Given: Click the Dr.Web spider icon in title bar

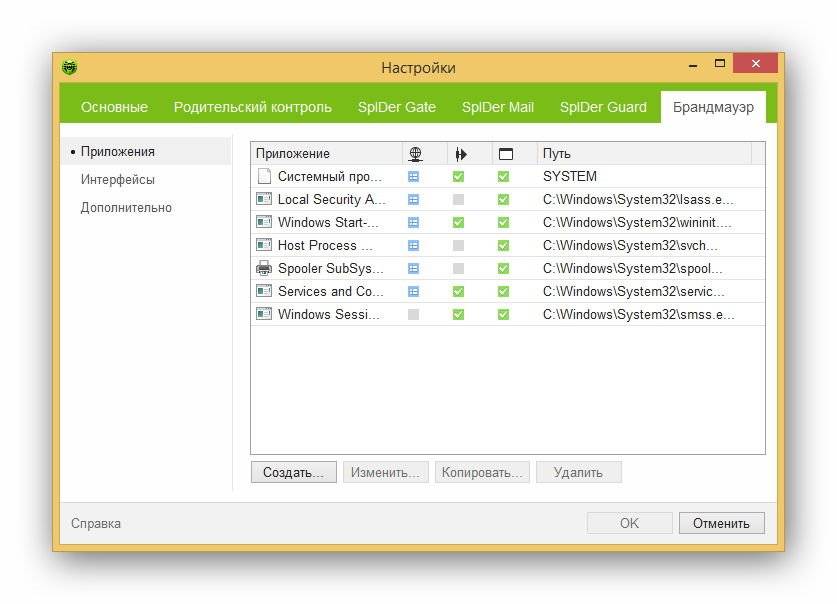Looking at the screenshot, I should click(x=69, y=67).
